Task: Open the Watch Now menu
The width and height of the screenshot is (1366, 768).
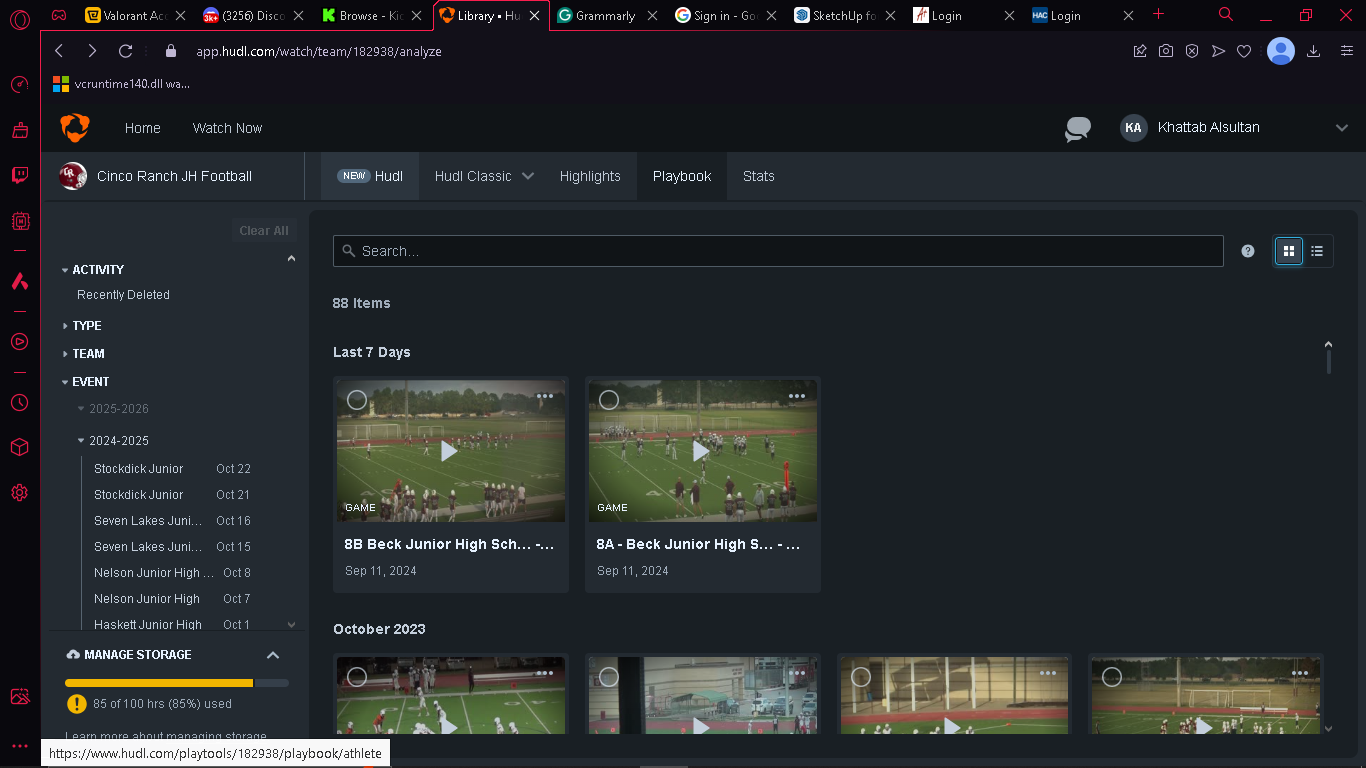Action: pos(227,128)
